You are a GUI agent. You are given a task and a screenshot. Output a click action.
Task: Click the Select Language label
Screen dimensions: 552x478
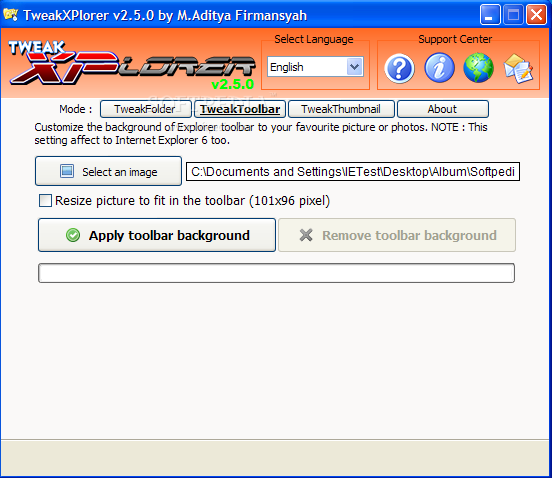pyautogui.click(x=314, y=39)
